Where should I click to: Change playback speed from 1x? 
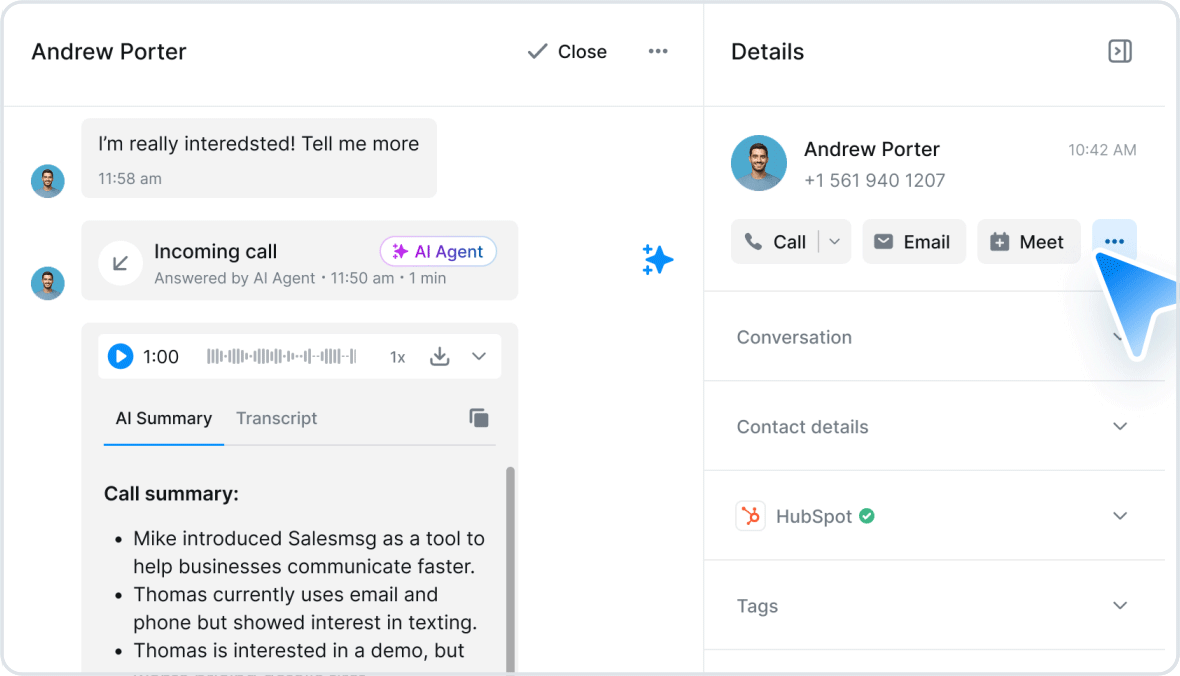pos(397,357)
